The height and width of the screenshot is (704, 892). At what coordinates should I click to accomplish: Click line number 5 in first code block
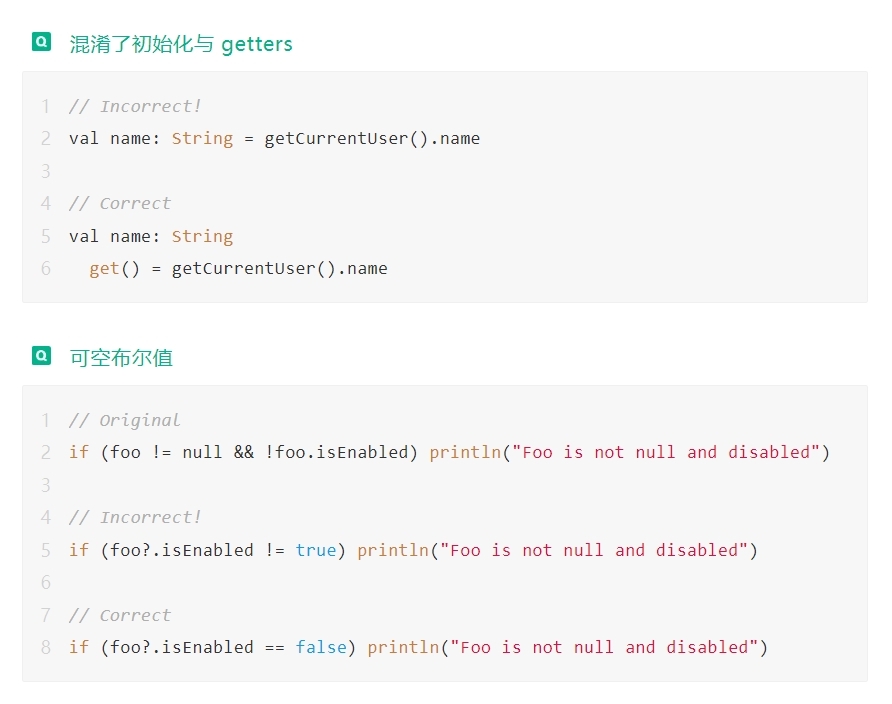tap(46, 236)
